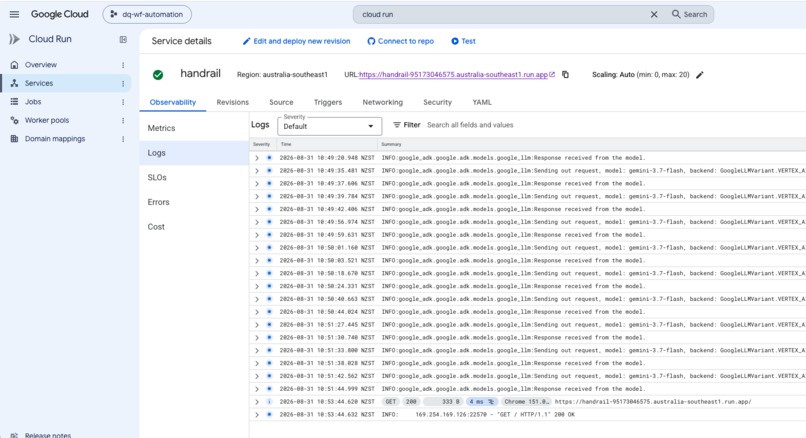Screen dimensions: 806x438
Task: Open the handrail service URL link
Action: tap(453, 75)
